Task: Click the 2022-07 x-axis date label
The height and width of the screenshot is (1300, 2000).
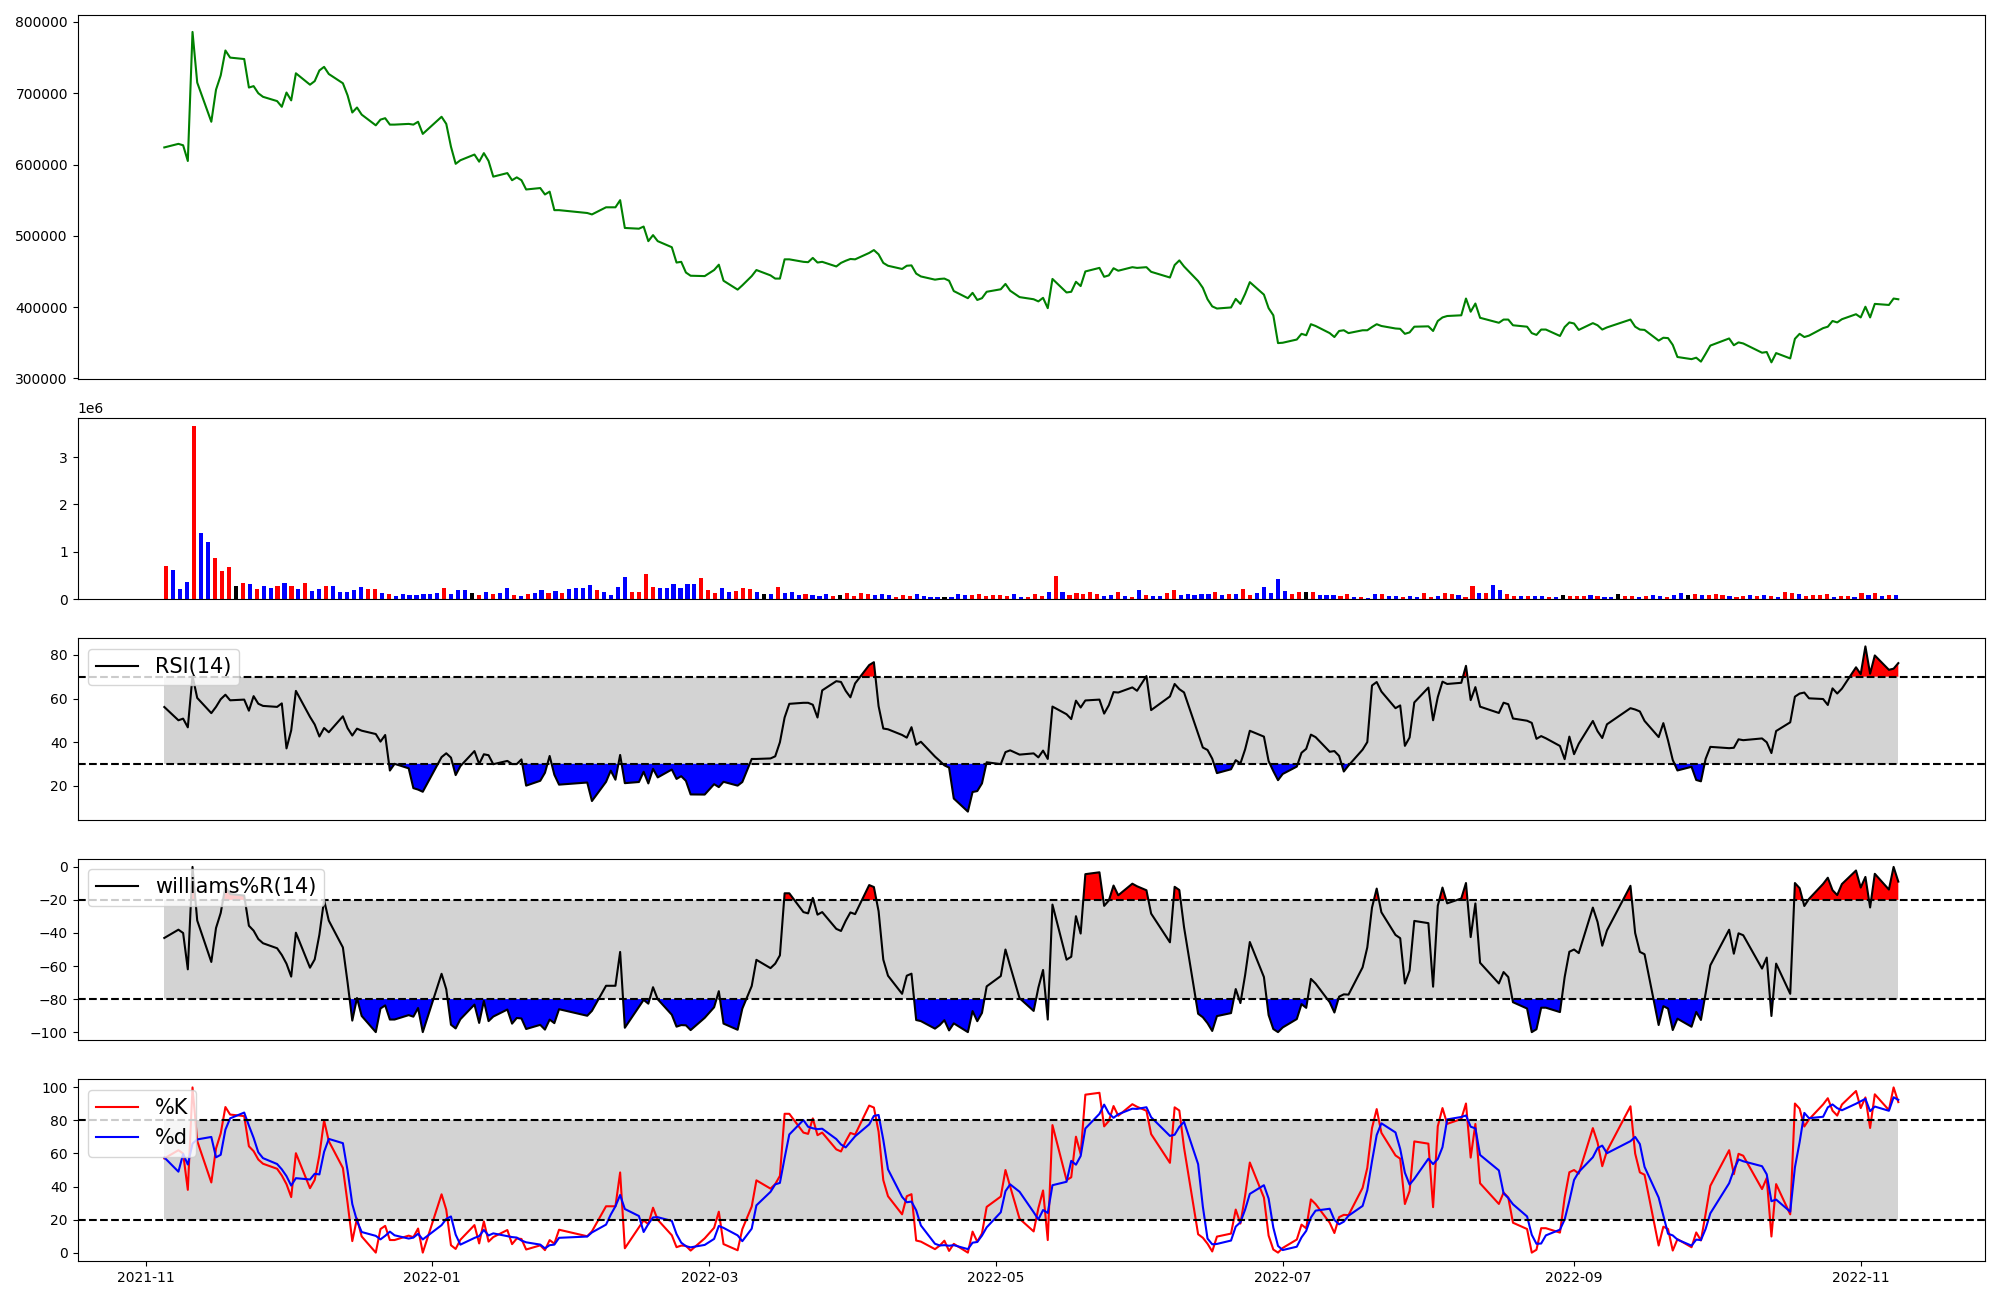Action: pos(1282,1277)
